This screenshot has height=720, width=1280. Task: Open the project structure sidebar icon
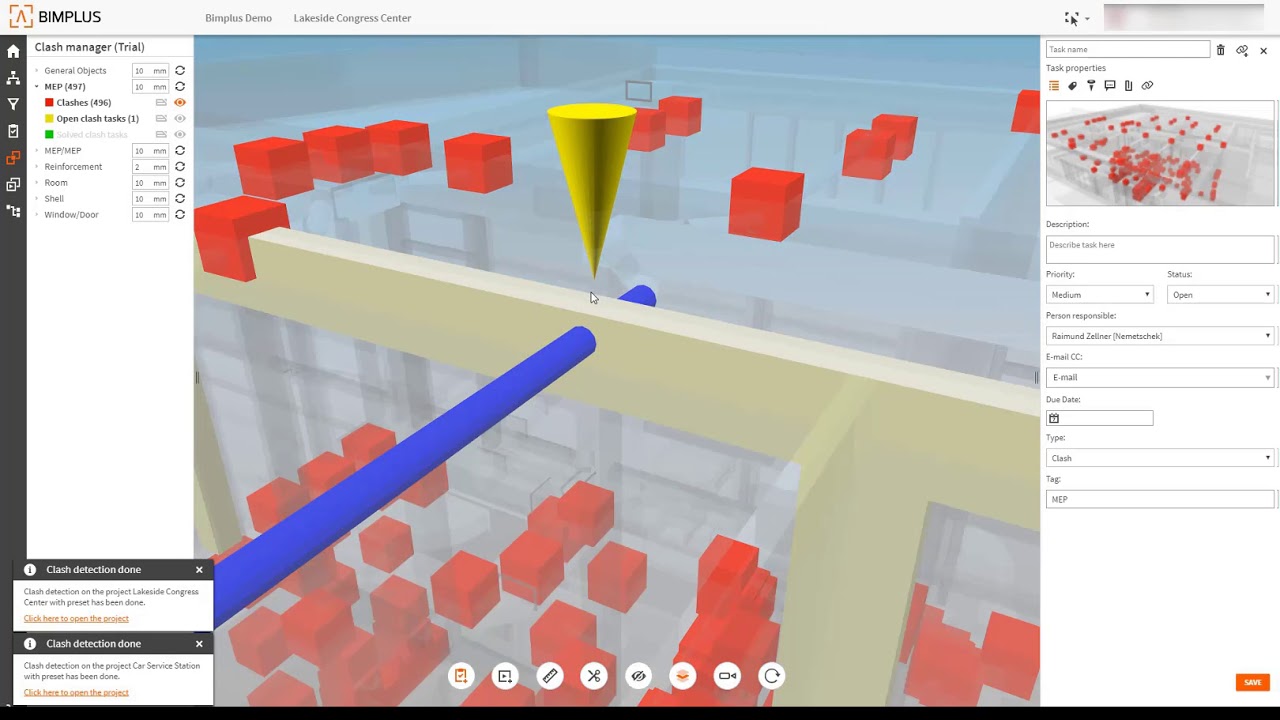(13, 78)
